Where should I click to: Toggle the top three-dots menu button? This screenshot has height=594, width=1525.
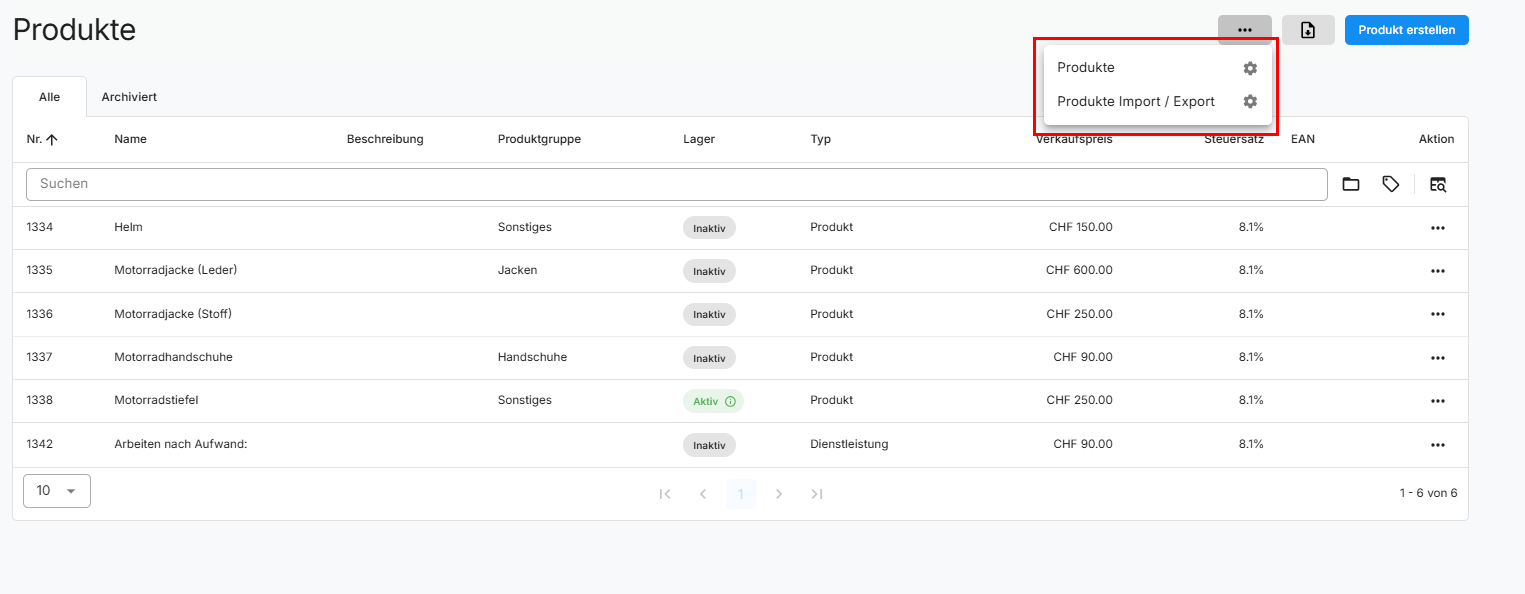tap(1244, 30)
